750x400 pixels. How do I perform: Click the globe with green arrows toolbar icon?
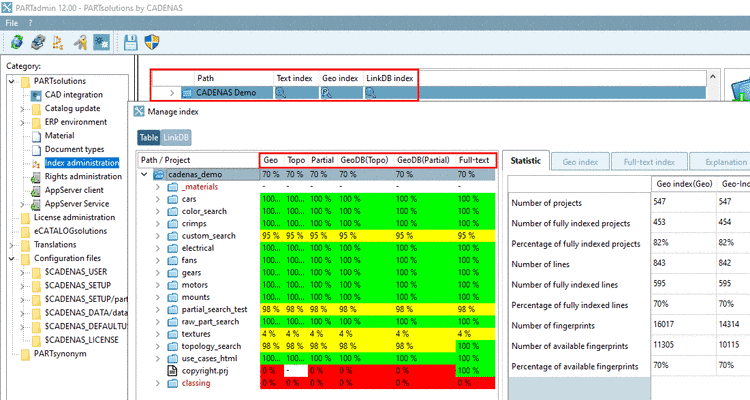(17, 43)
